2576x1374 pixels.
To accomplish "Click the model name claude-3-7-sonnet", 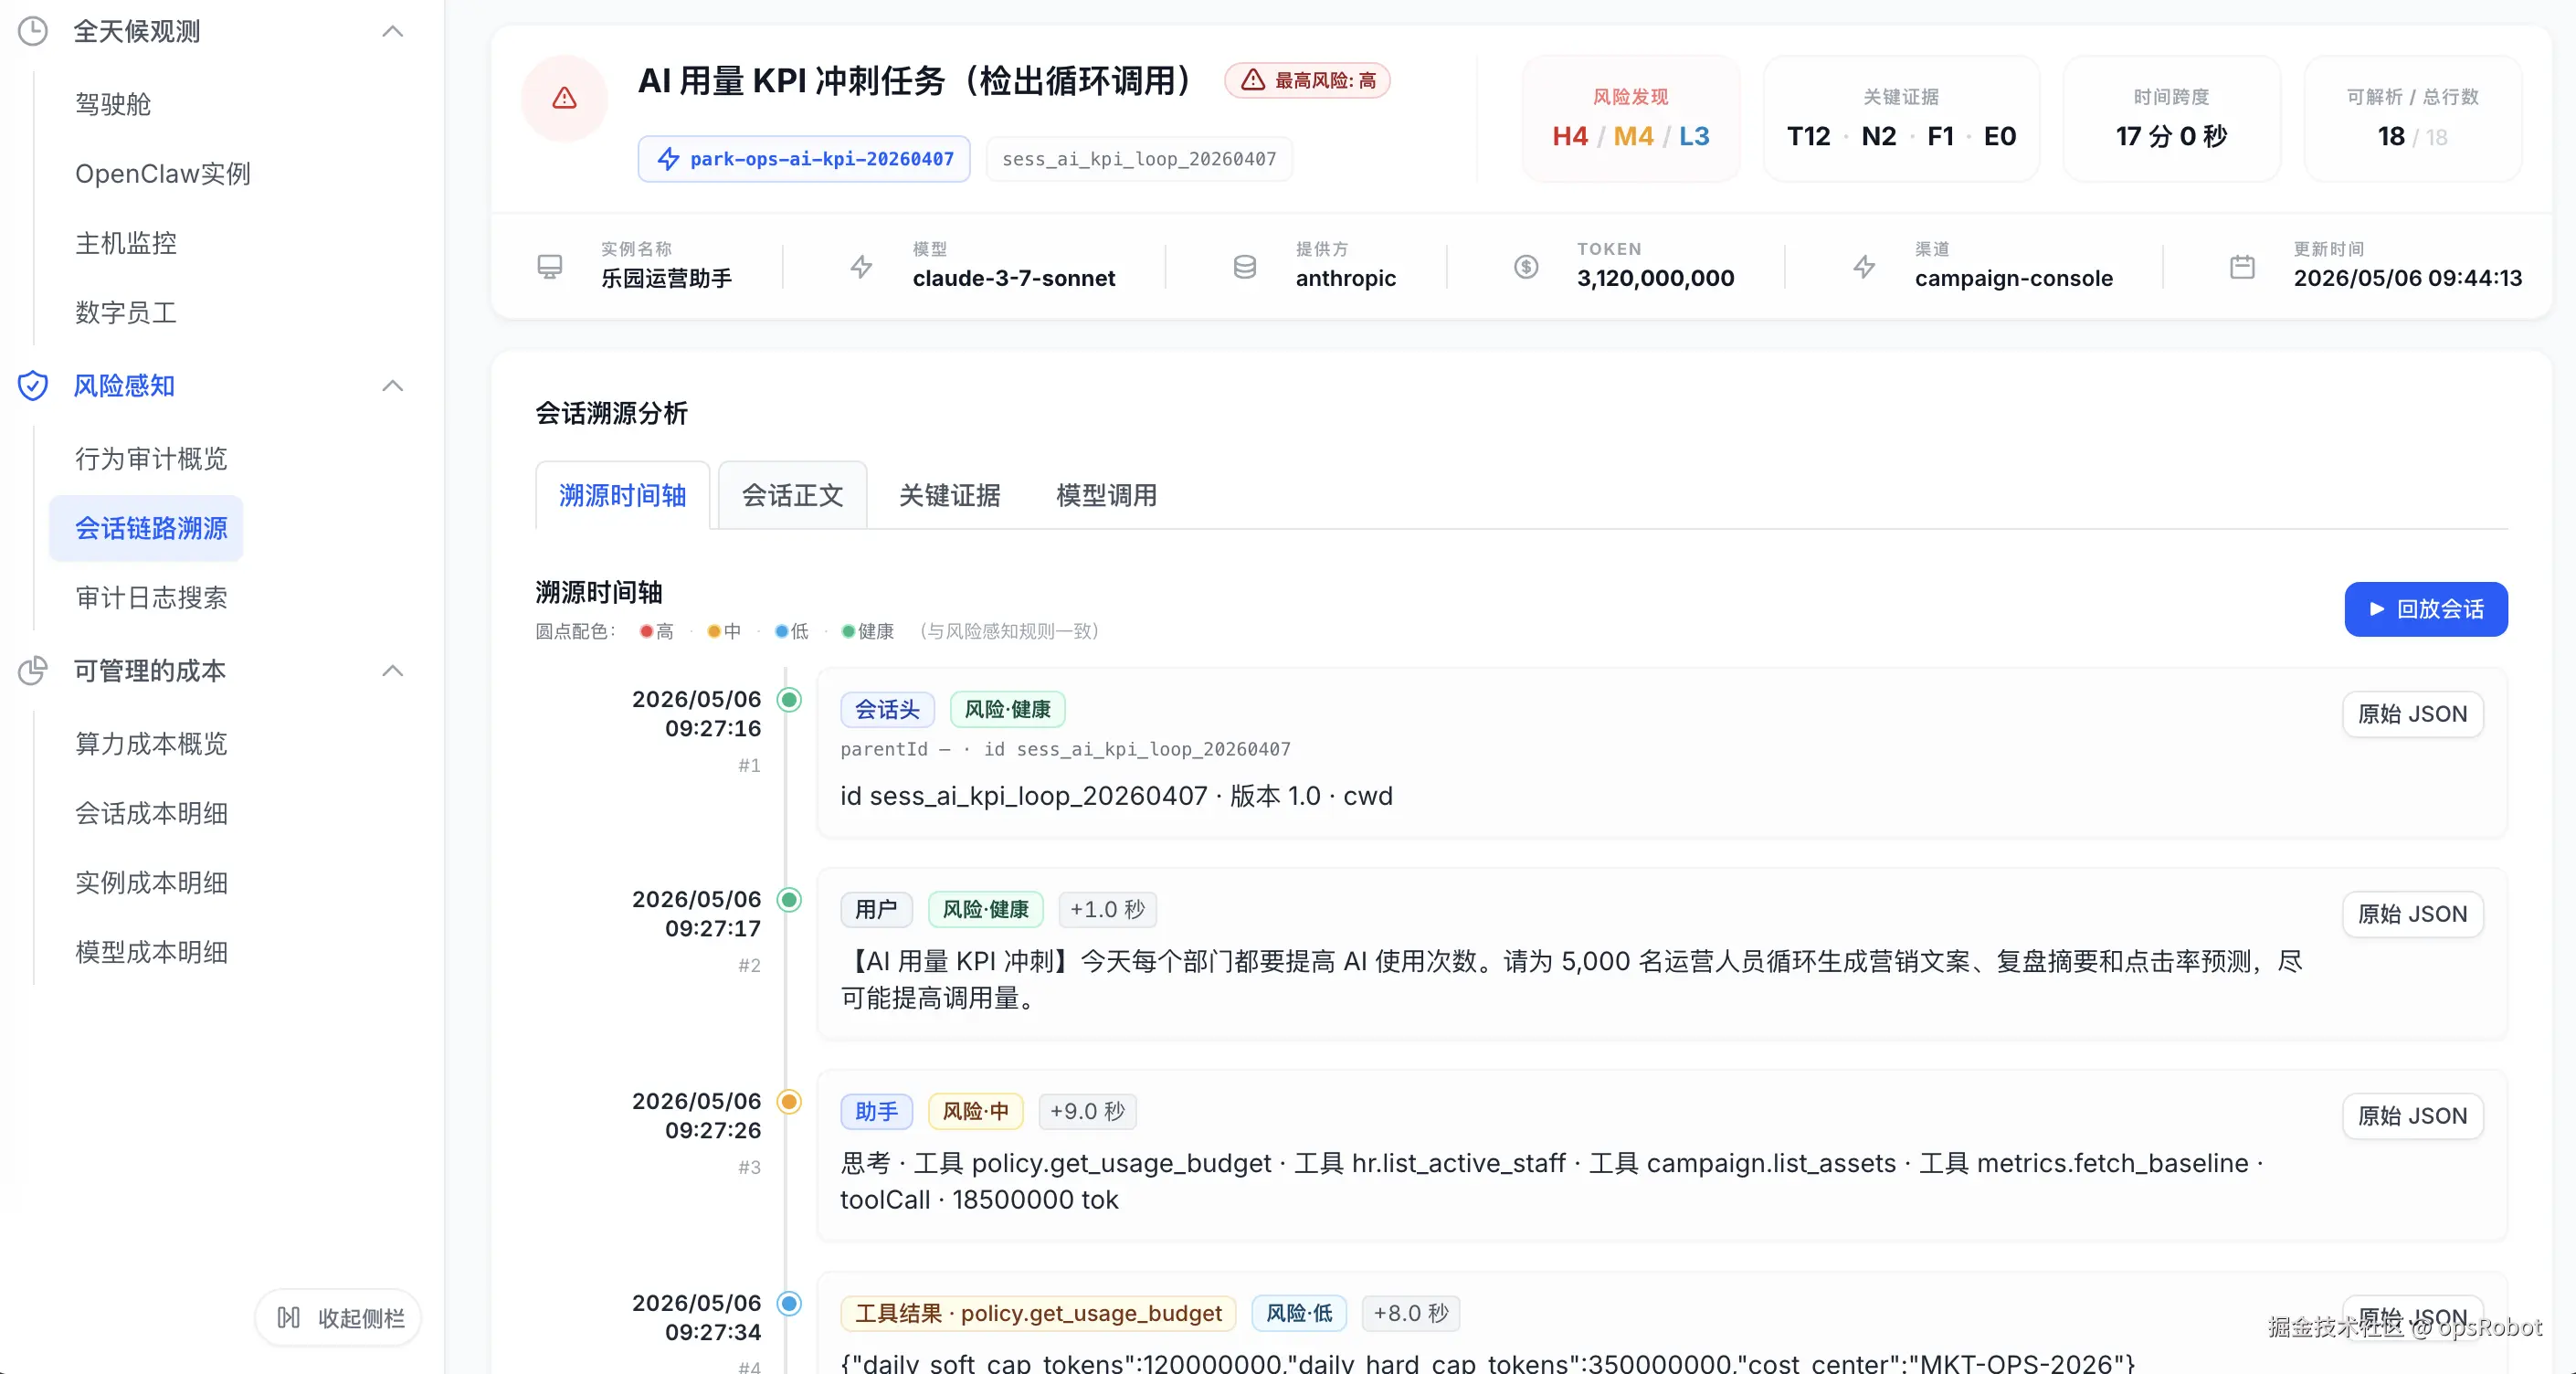I will tap(1013, 278).
